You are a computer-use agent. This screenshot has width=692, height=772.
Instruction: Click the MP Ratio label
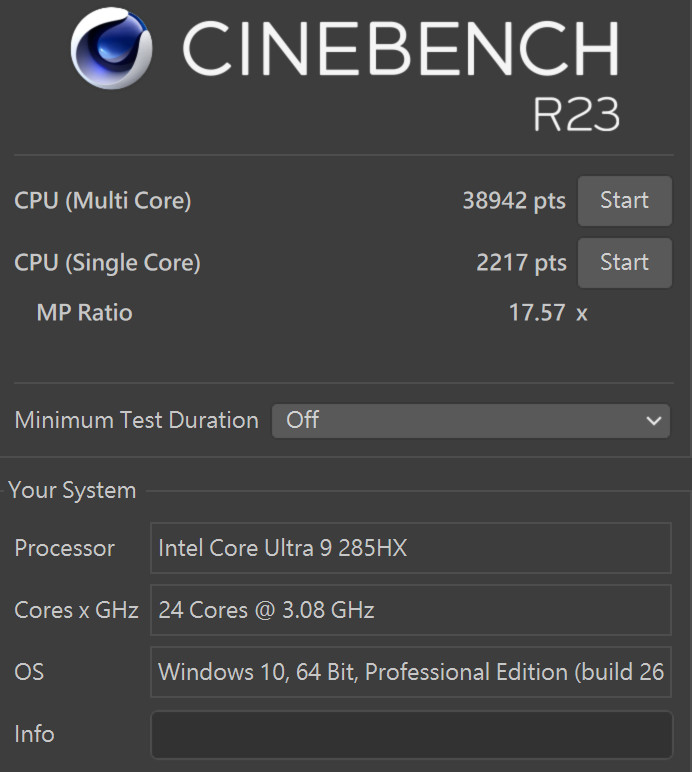[85, 313]
